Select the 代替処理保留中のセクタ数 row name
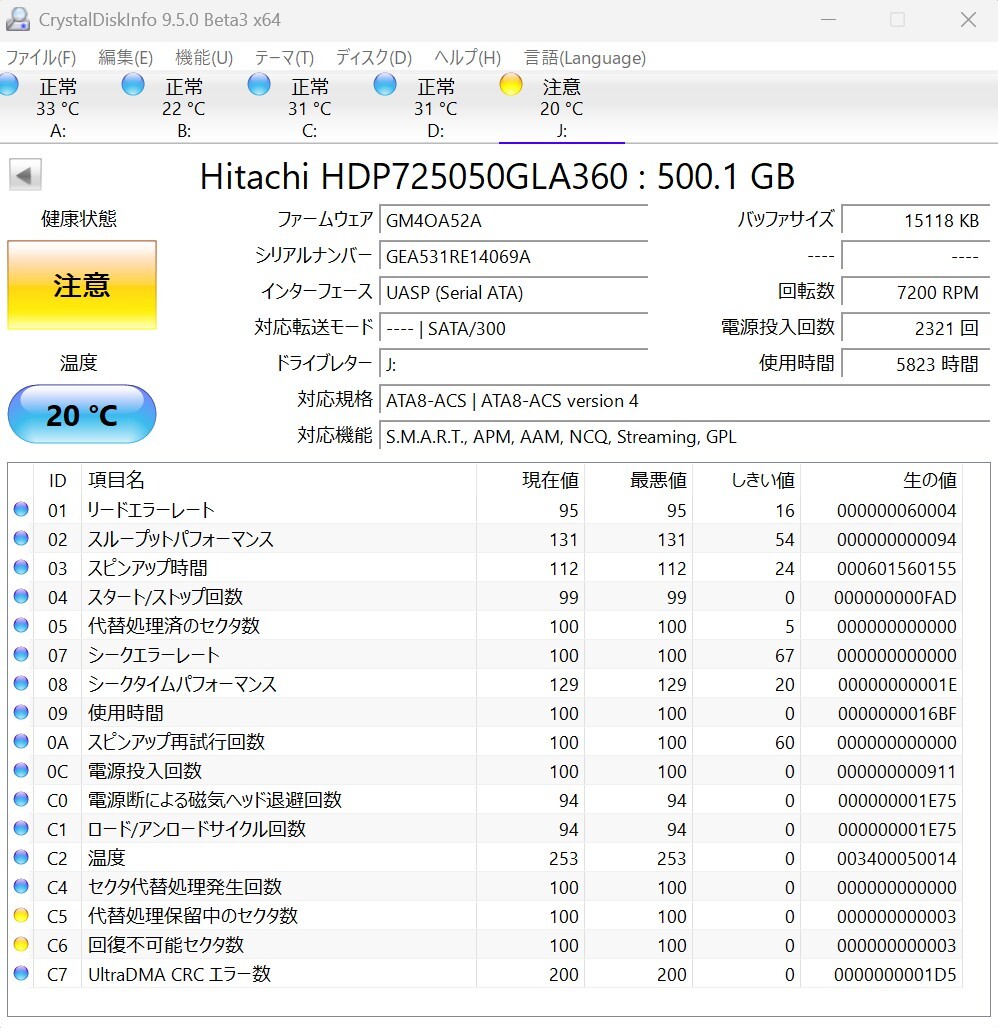 point(193,915)
